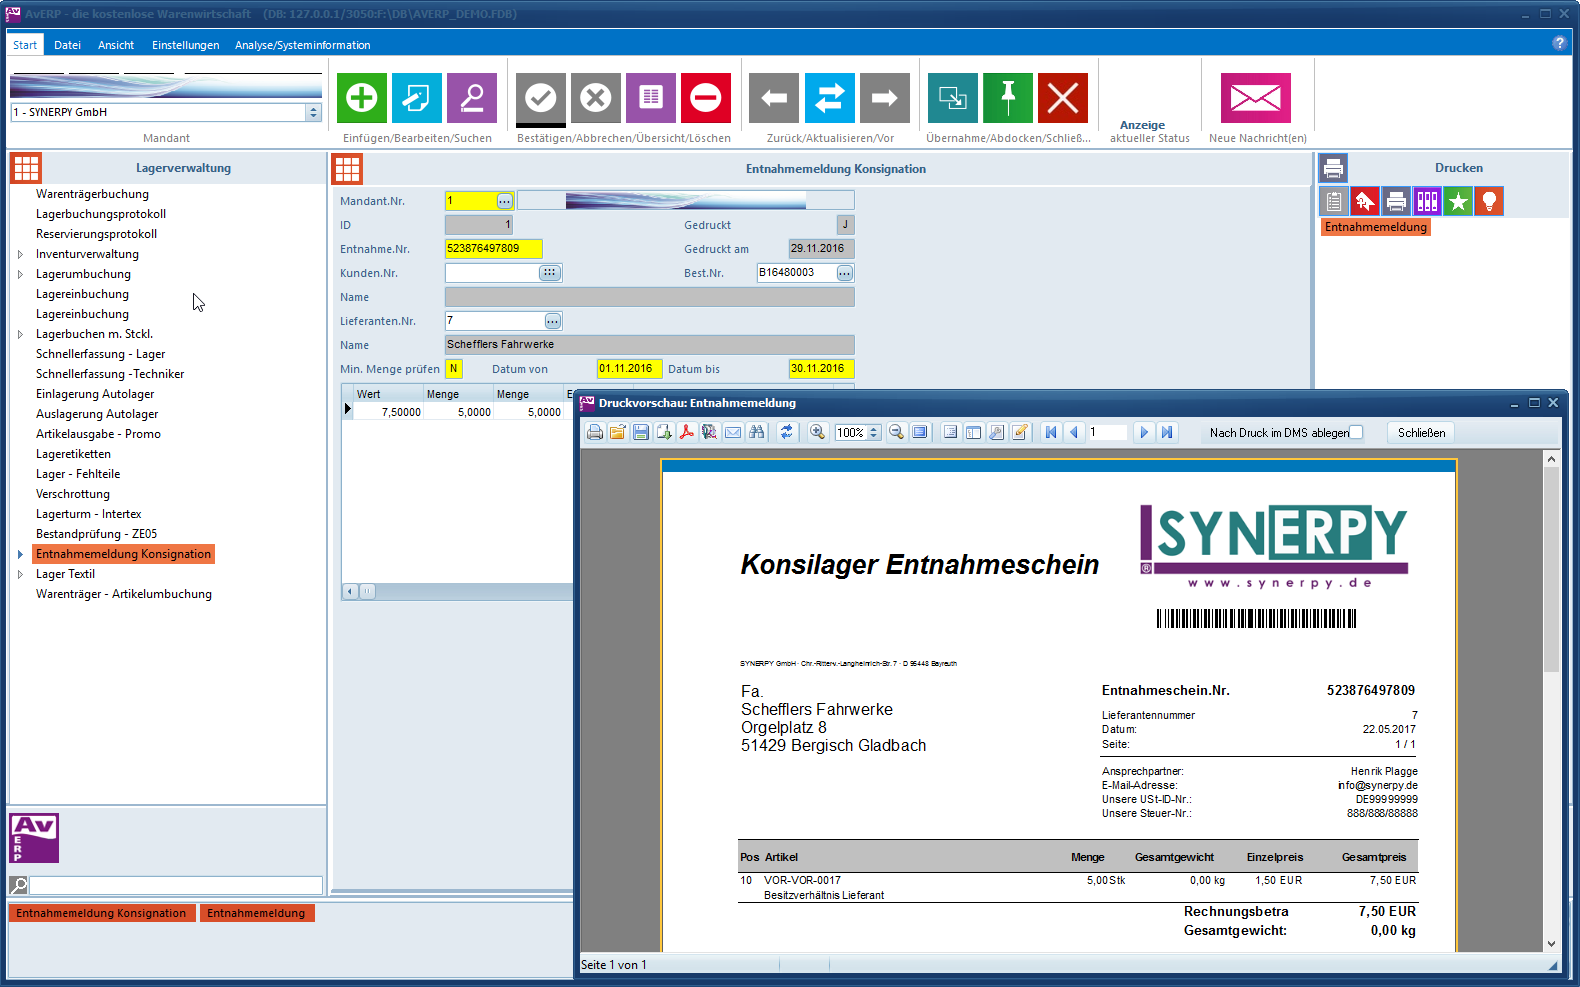Click Schließen button in print preview
Screen dimensions: 1580x987
pyautogui.click(x=1420, y=433)
